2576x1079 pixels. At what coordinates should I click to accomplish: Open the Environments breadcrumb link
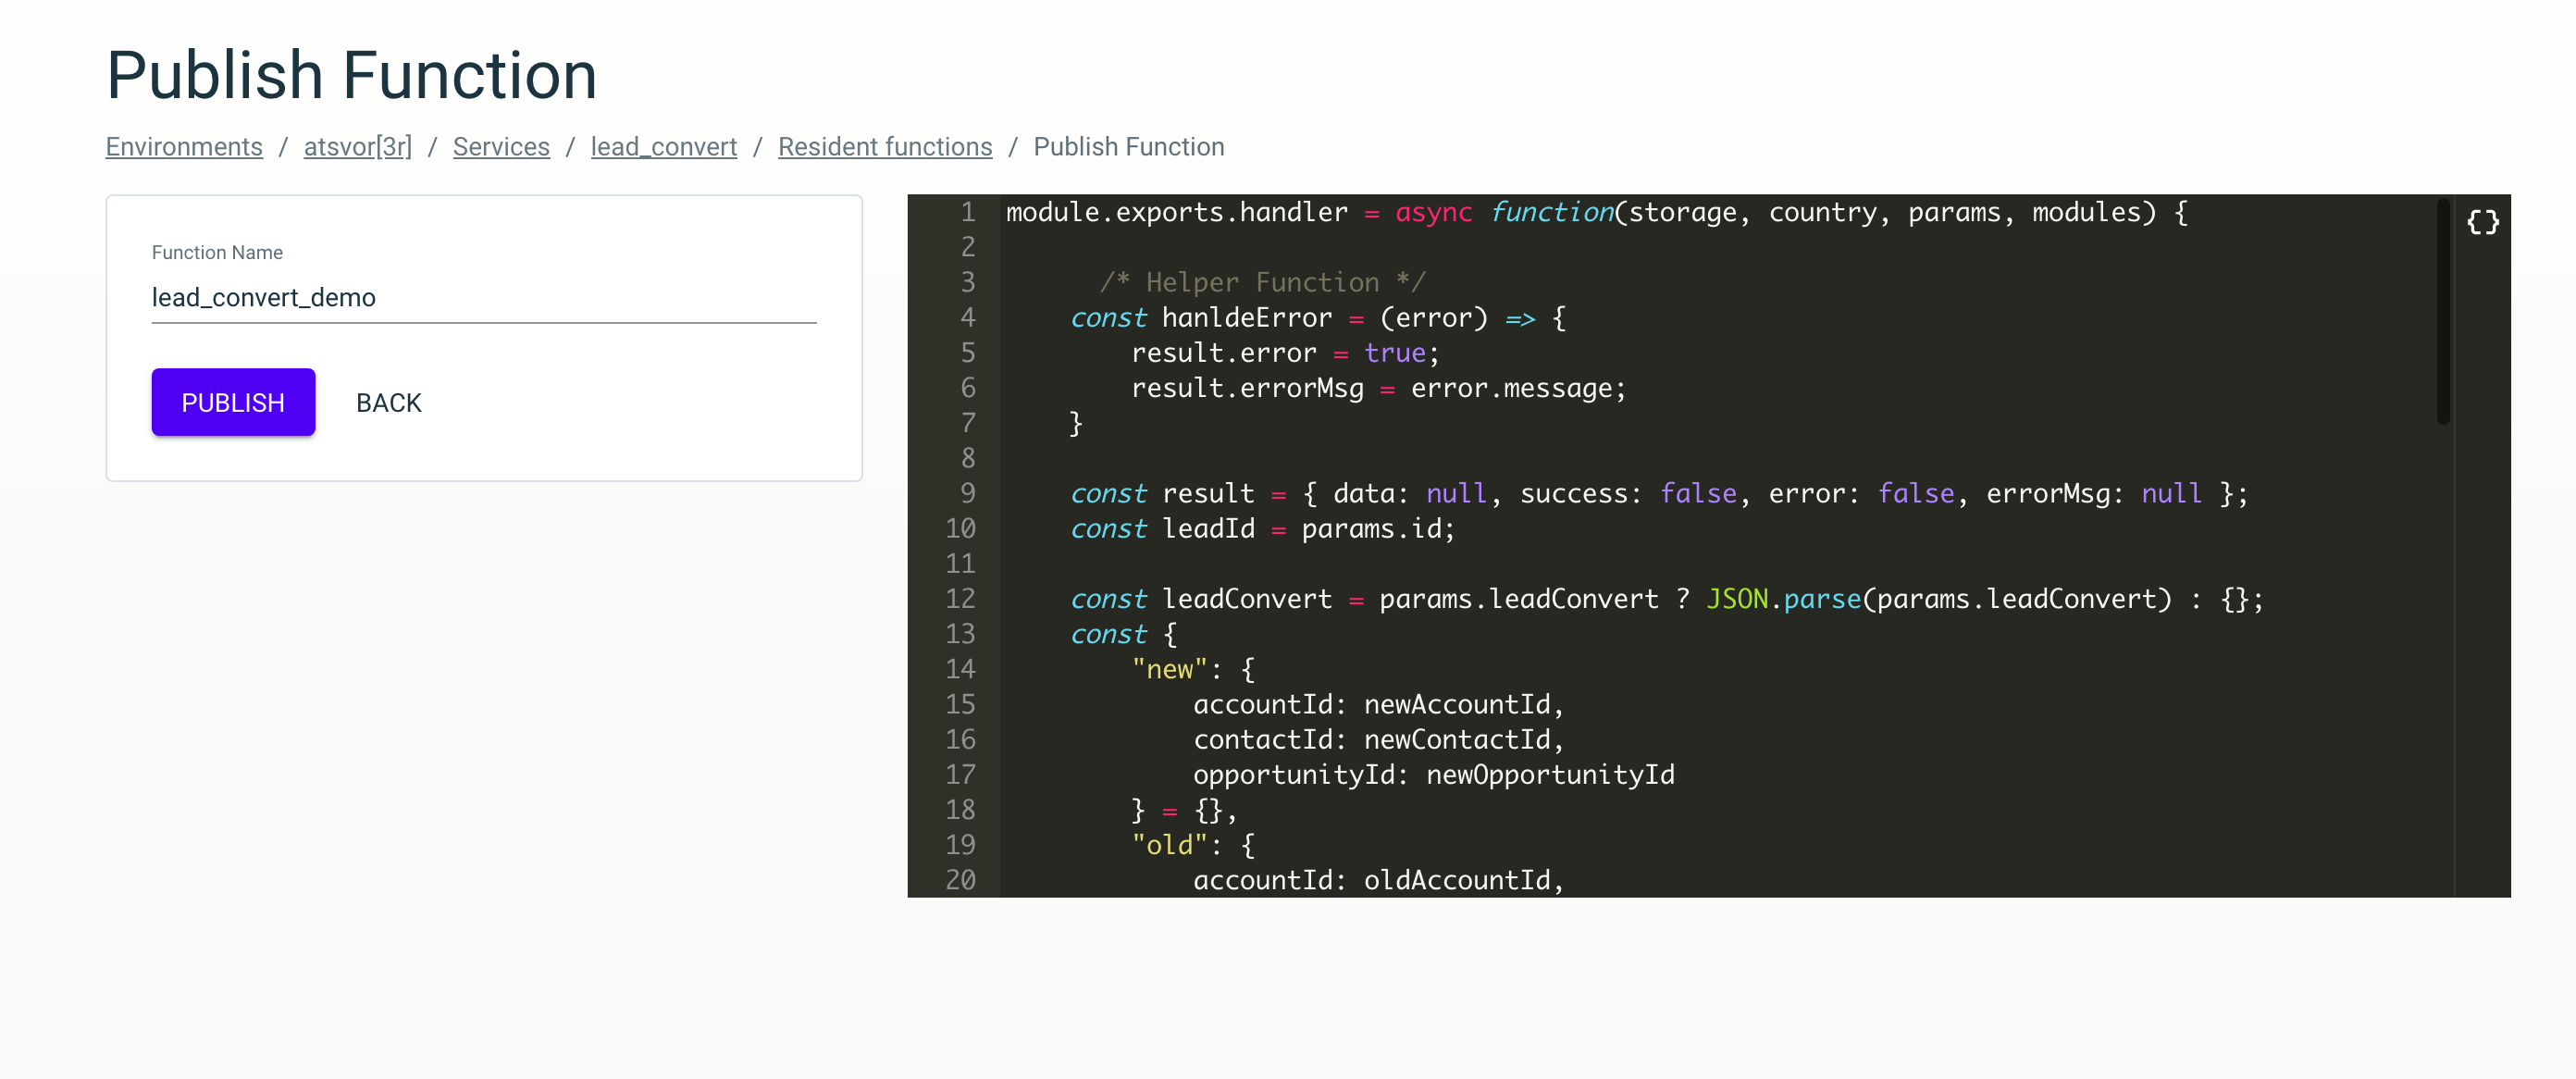coord(184,146)
